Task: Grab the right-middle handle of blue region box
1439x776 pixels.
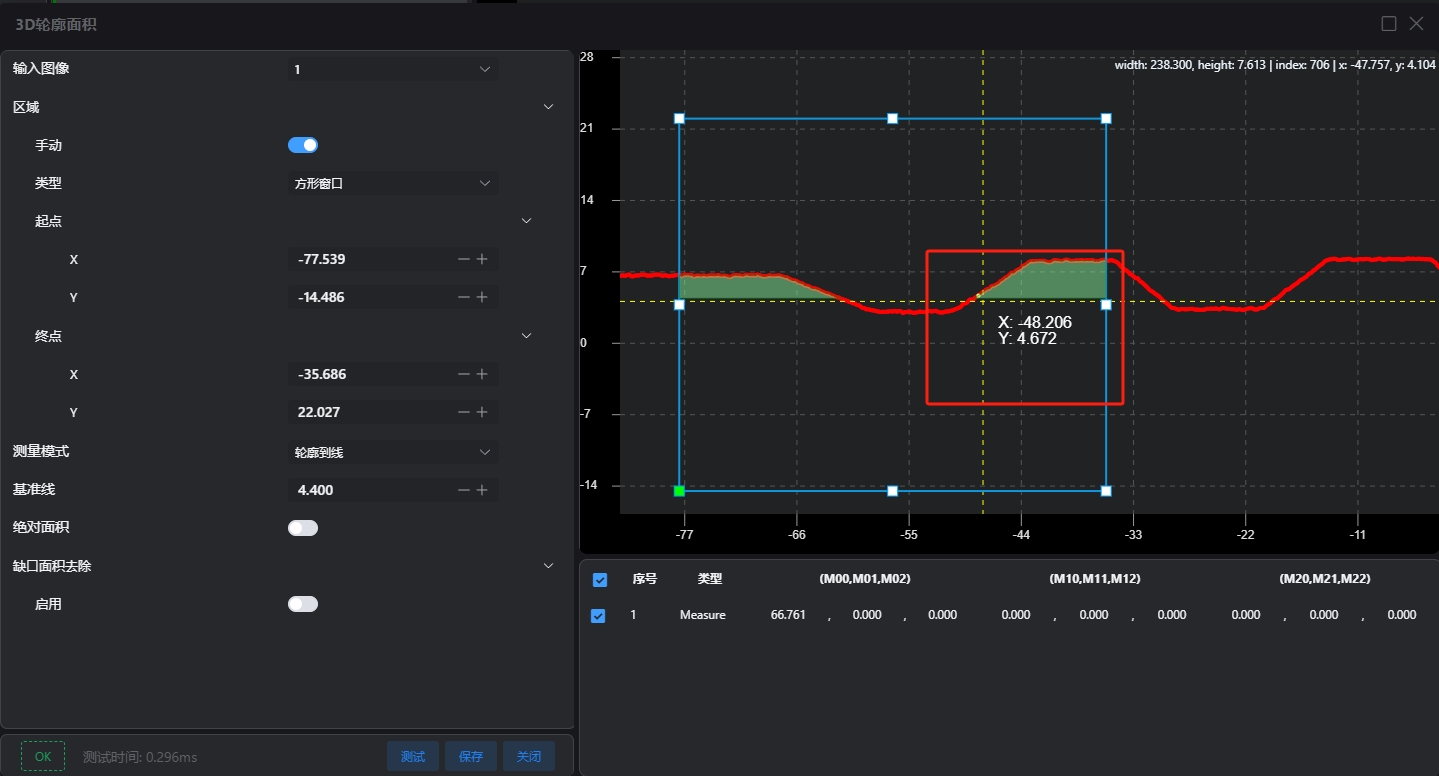Action: click(1106, 304)
